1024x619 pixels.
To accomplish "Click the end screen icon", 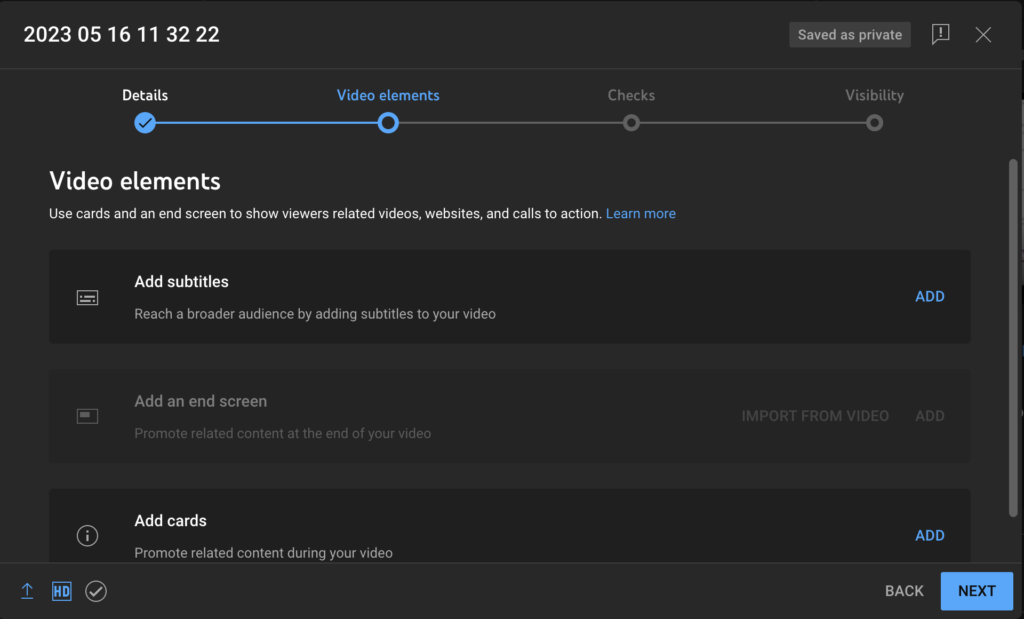I will click(87, 416).
